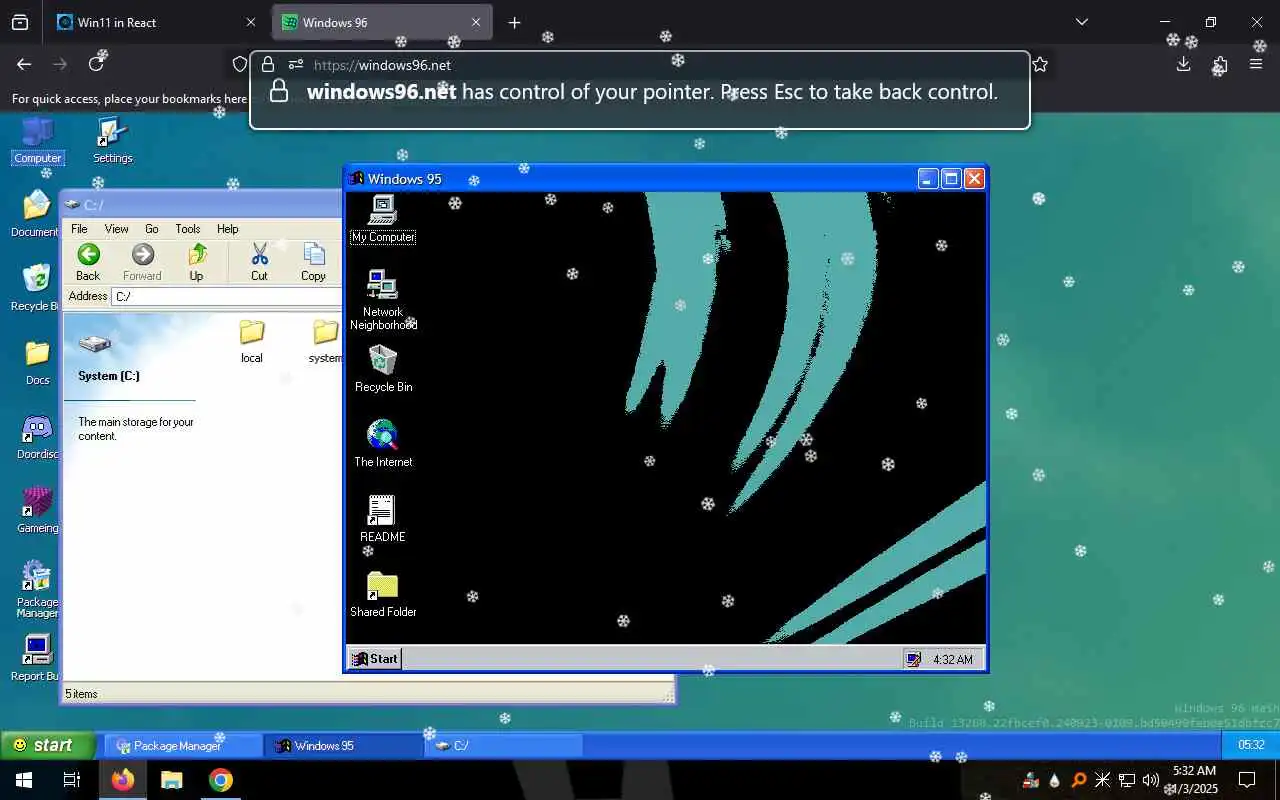Open My Computer icon in Windows 95
This screenshot has width=1280, height=800.
383,218
